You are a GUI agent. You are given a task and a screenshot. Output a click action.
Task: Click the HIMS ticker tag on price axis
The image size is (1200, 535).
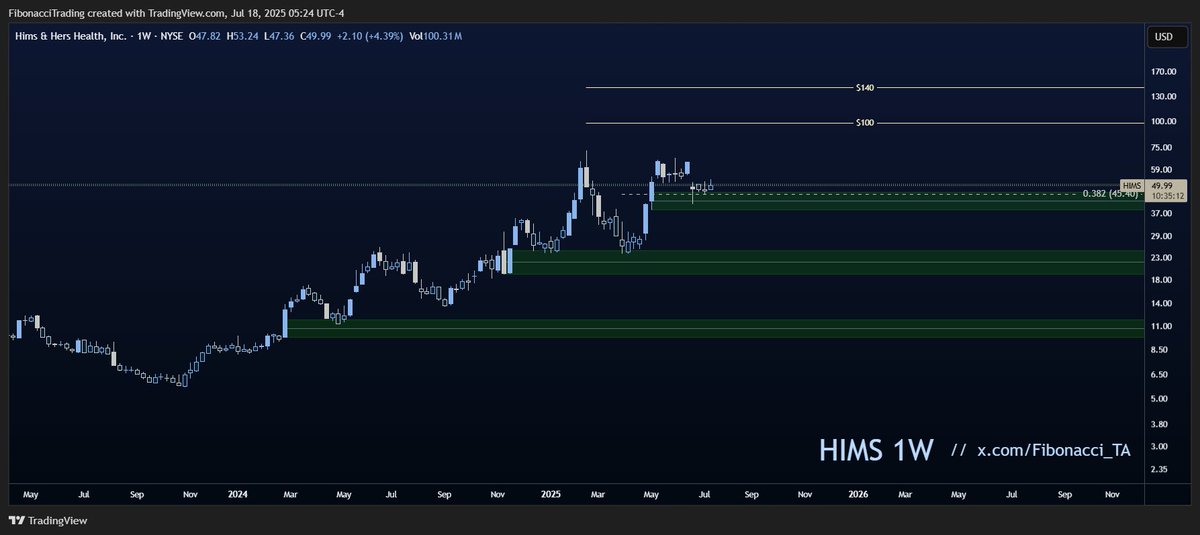1132,186
